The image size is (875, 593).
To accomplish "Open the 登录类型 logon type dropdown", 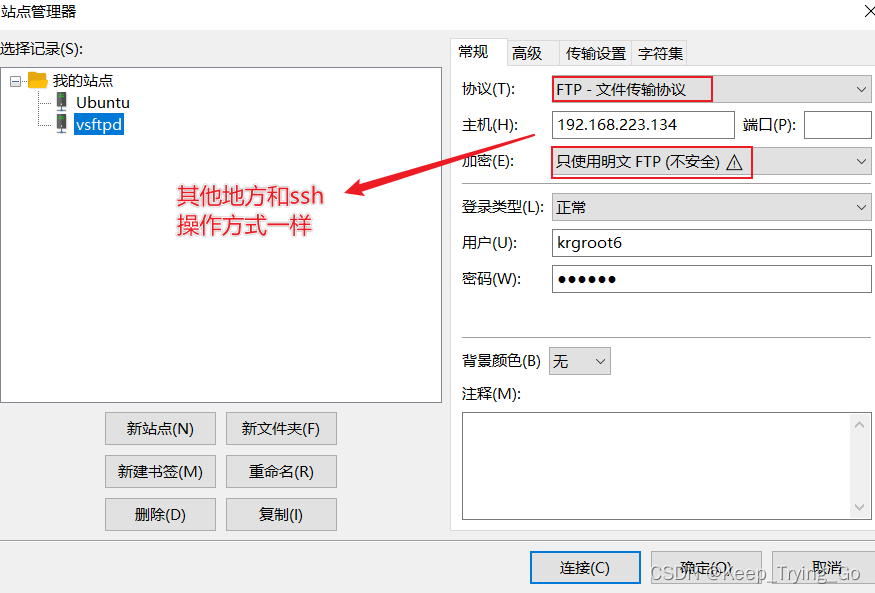I will [860, 206].
